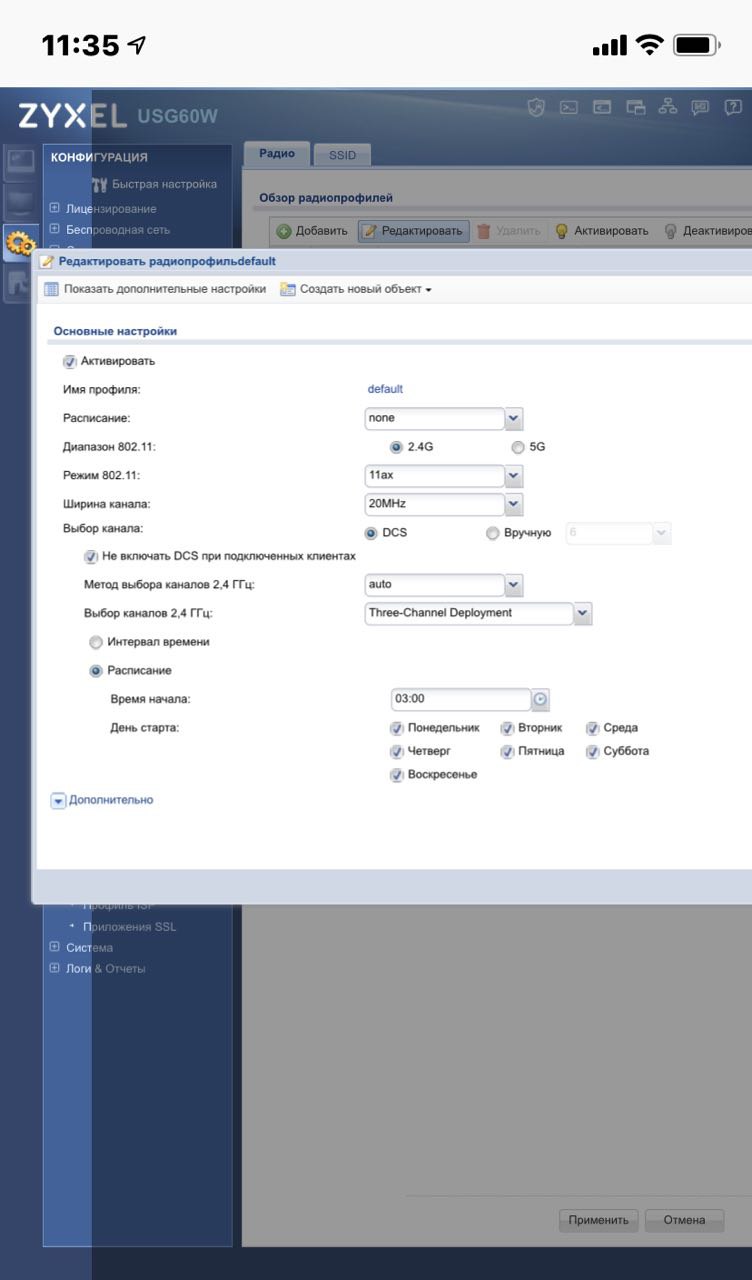Screen dimensions: 752x1280
Task: Open the Режим 802.11 dropdown
Action: click(514, 475)
